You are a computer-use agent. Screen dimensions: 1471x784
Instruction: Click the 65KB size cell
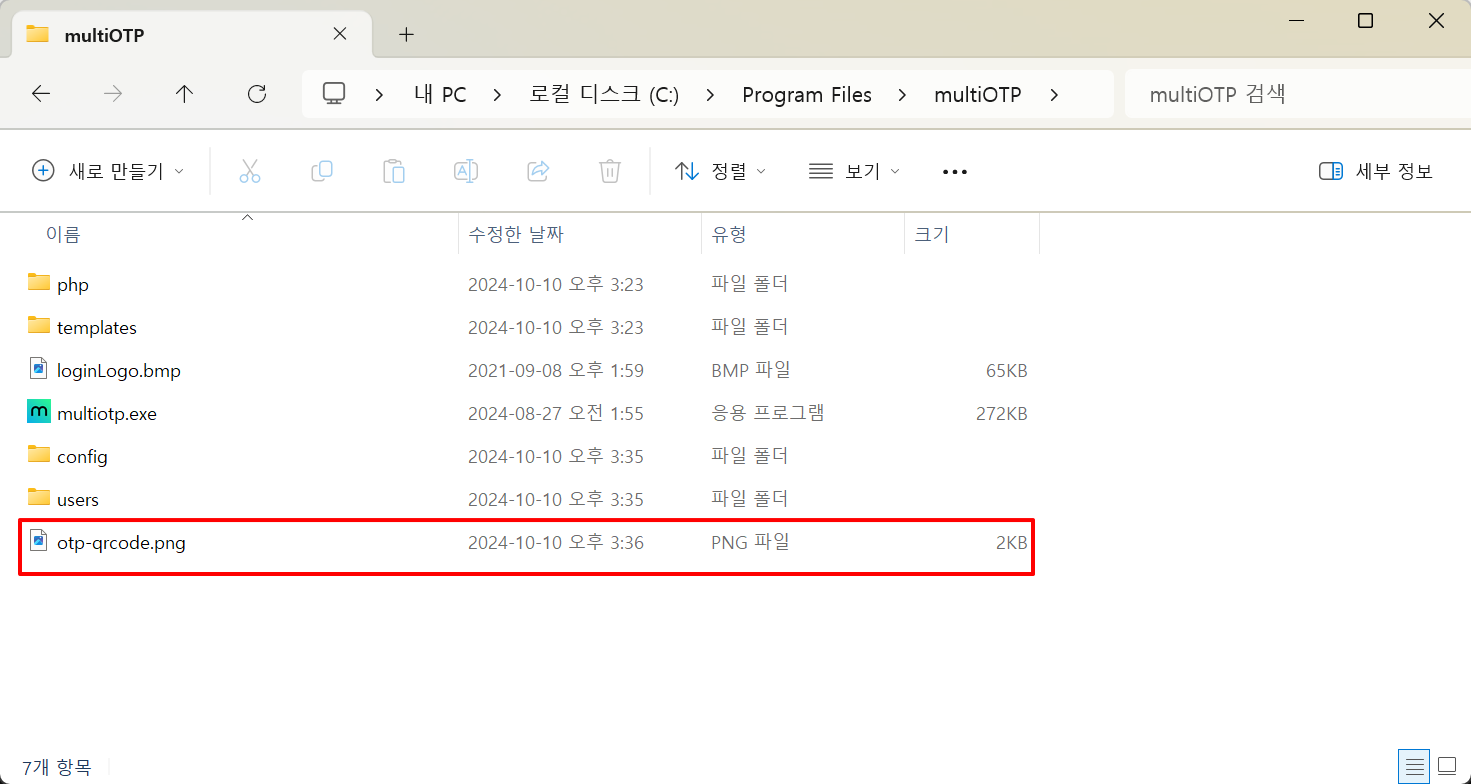point(1007,371)
